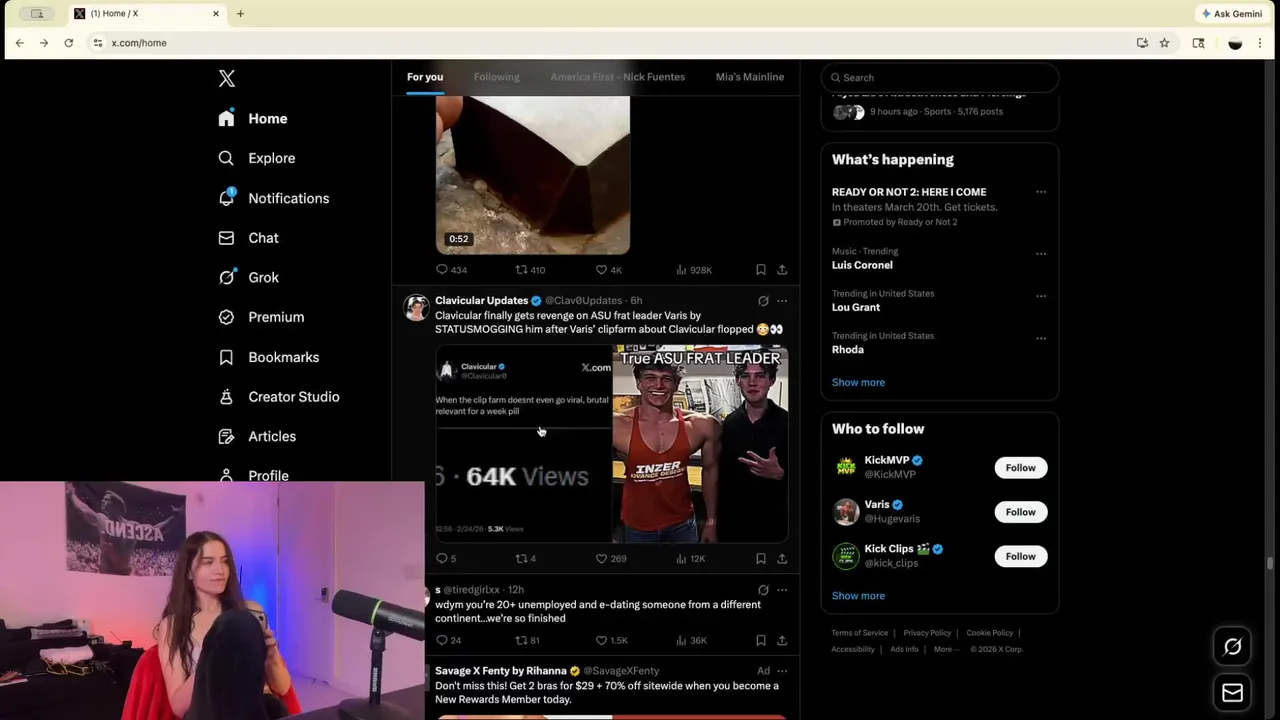Bookmark the Clavicular Updates post
The height and width of the screenshot is (720, 1280).
pos(761,558)
